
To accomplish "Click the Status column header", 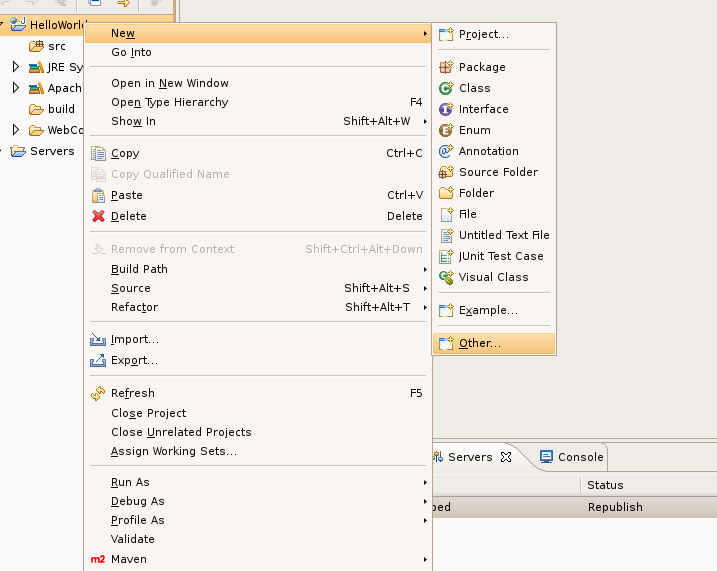I will [x=605, y=485].
